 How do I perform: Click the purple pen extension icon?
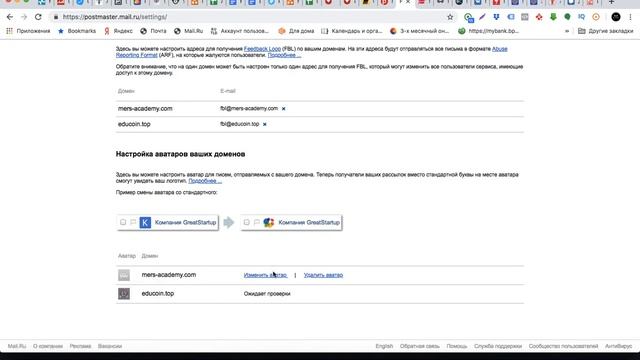[x=482, y=17]
